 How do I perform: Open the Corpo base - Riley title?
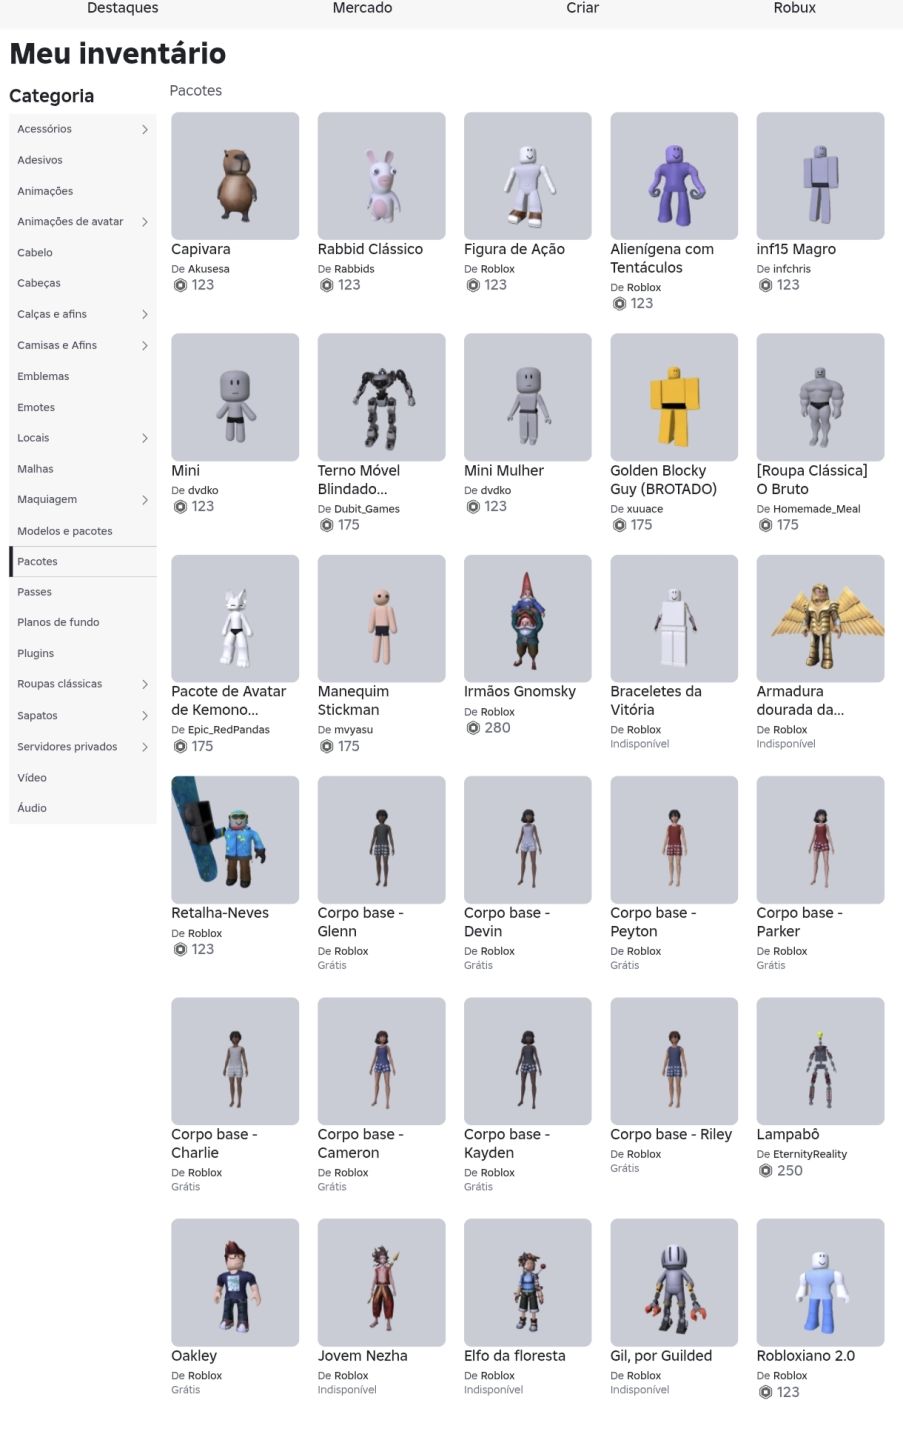click(x=671, y=1134)
